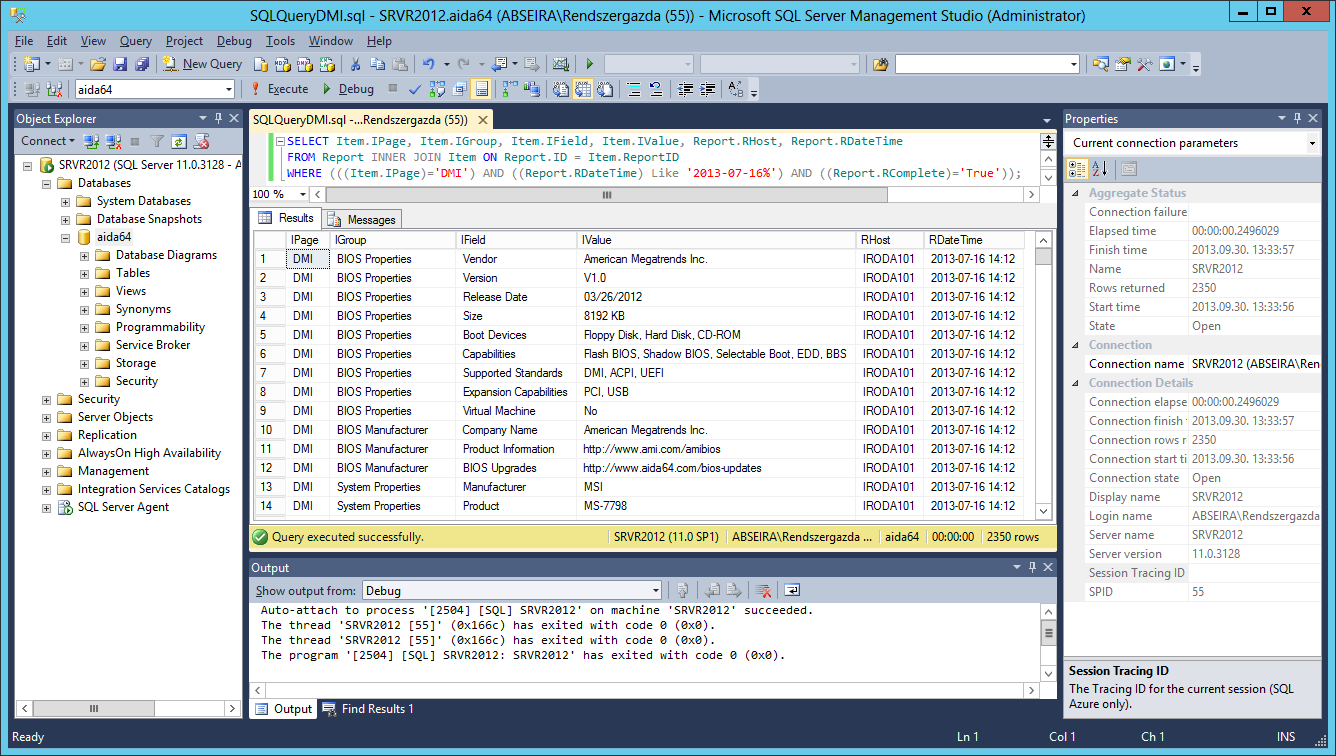This screenshot has height=756, width=1336.
Task: Click the New Query button
Action: click(x=202, y=63)
